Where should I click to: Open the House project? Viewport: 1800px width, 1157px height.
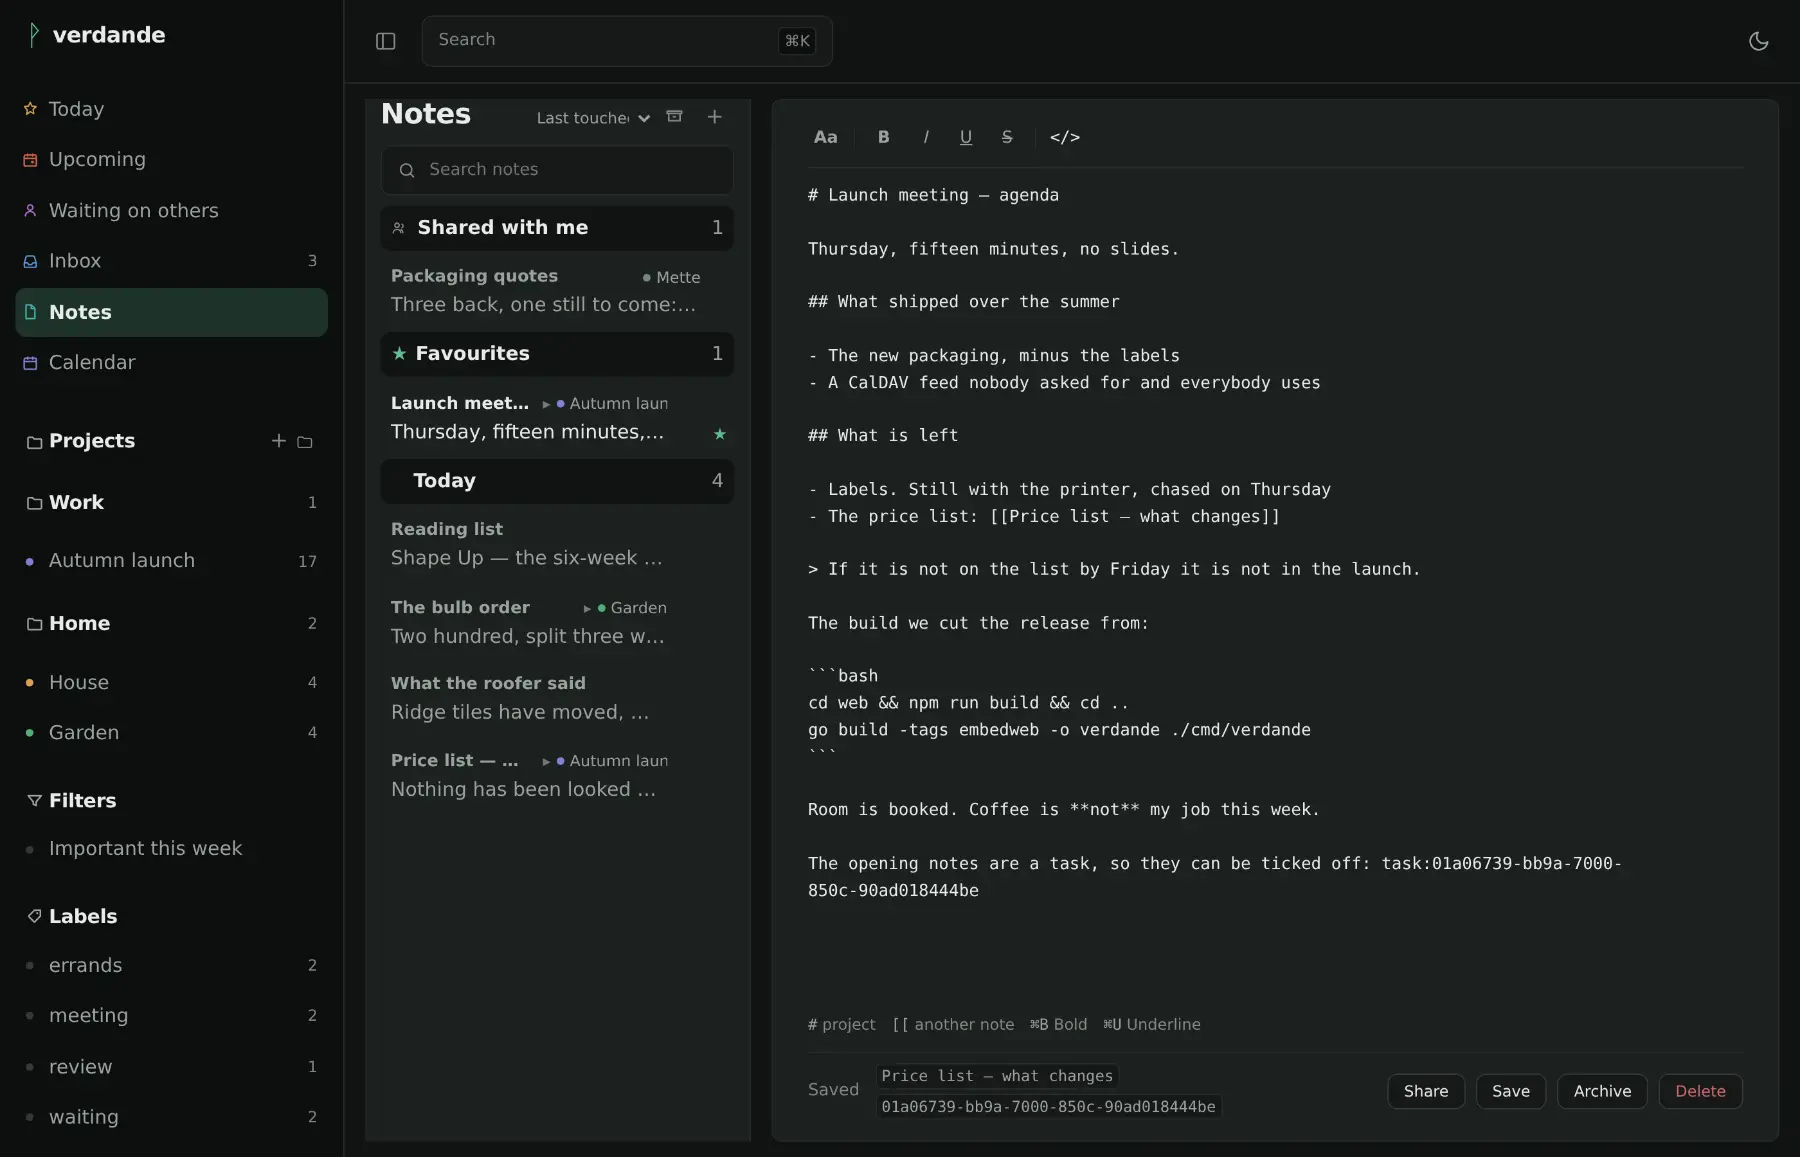(171, 682)
